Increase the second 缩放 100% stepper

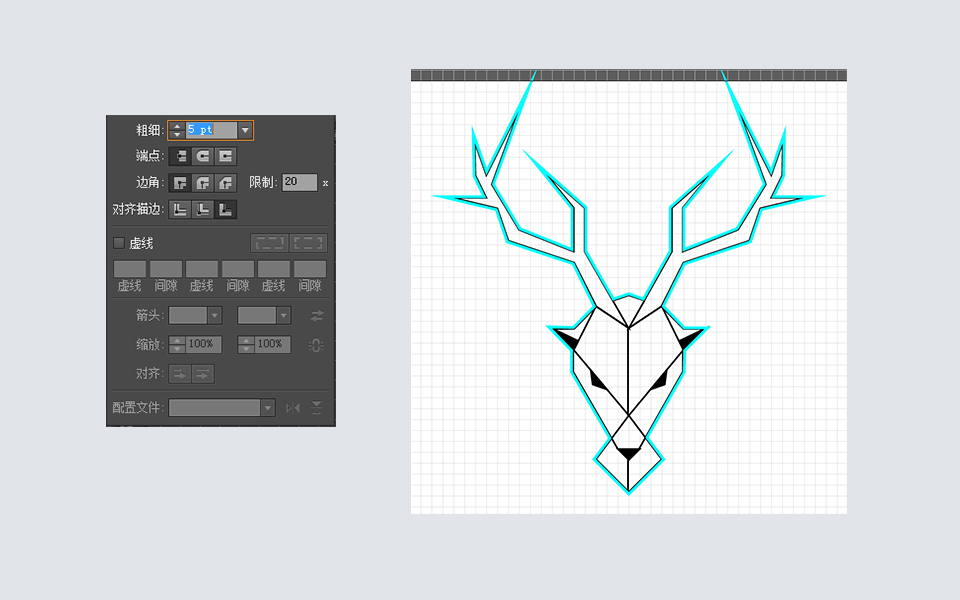pyautogui.click(x=246, y=340)
